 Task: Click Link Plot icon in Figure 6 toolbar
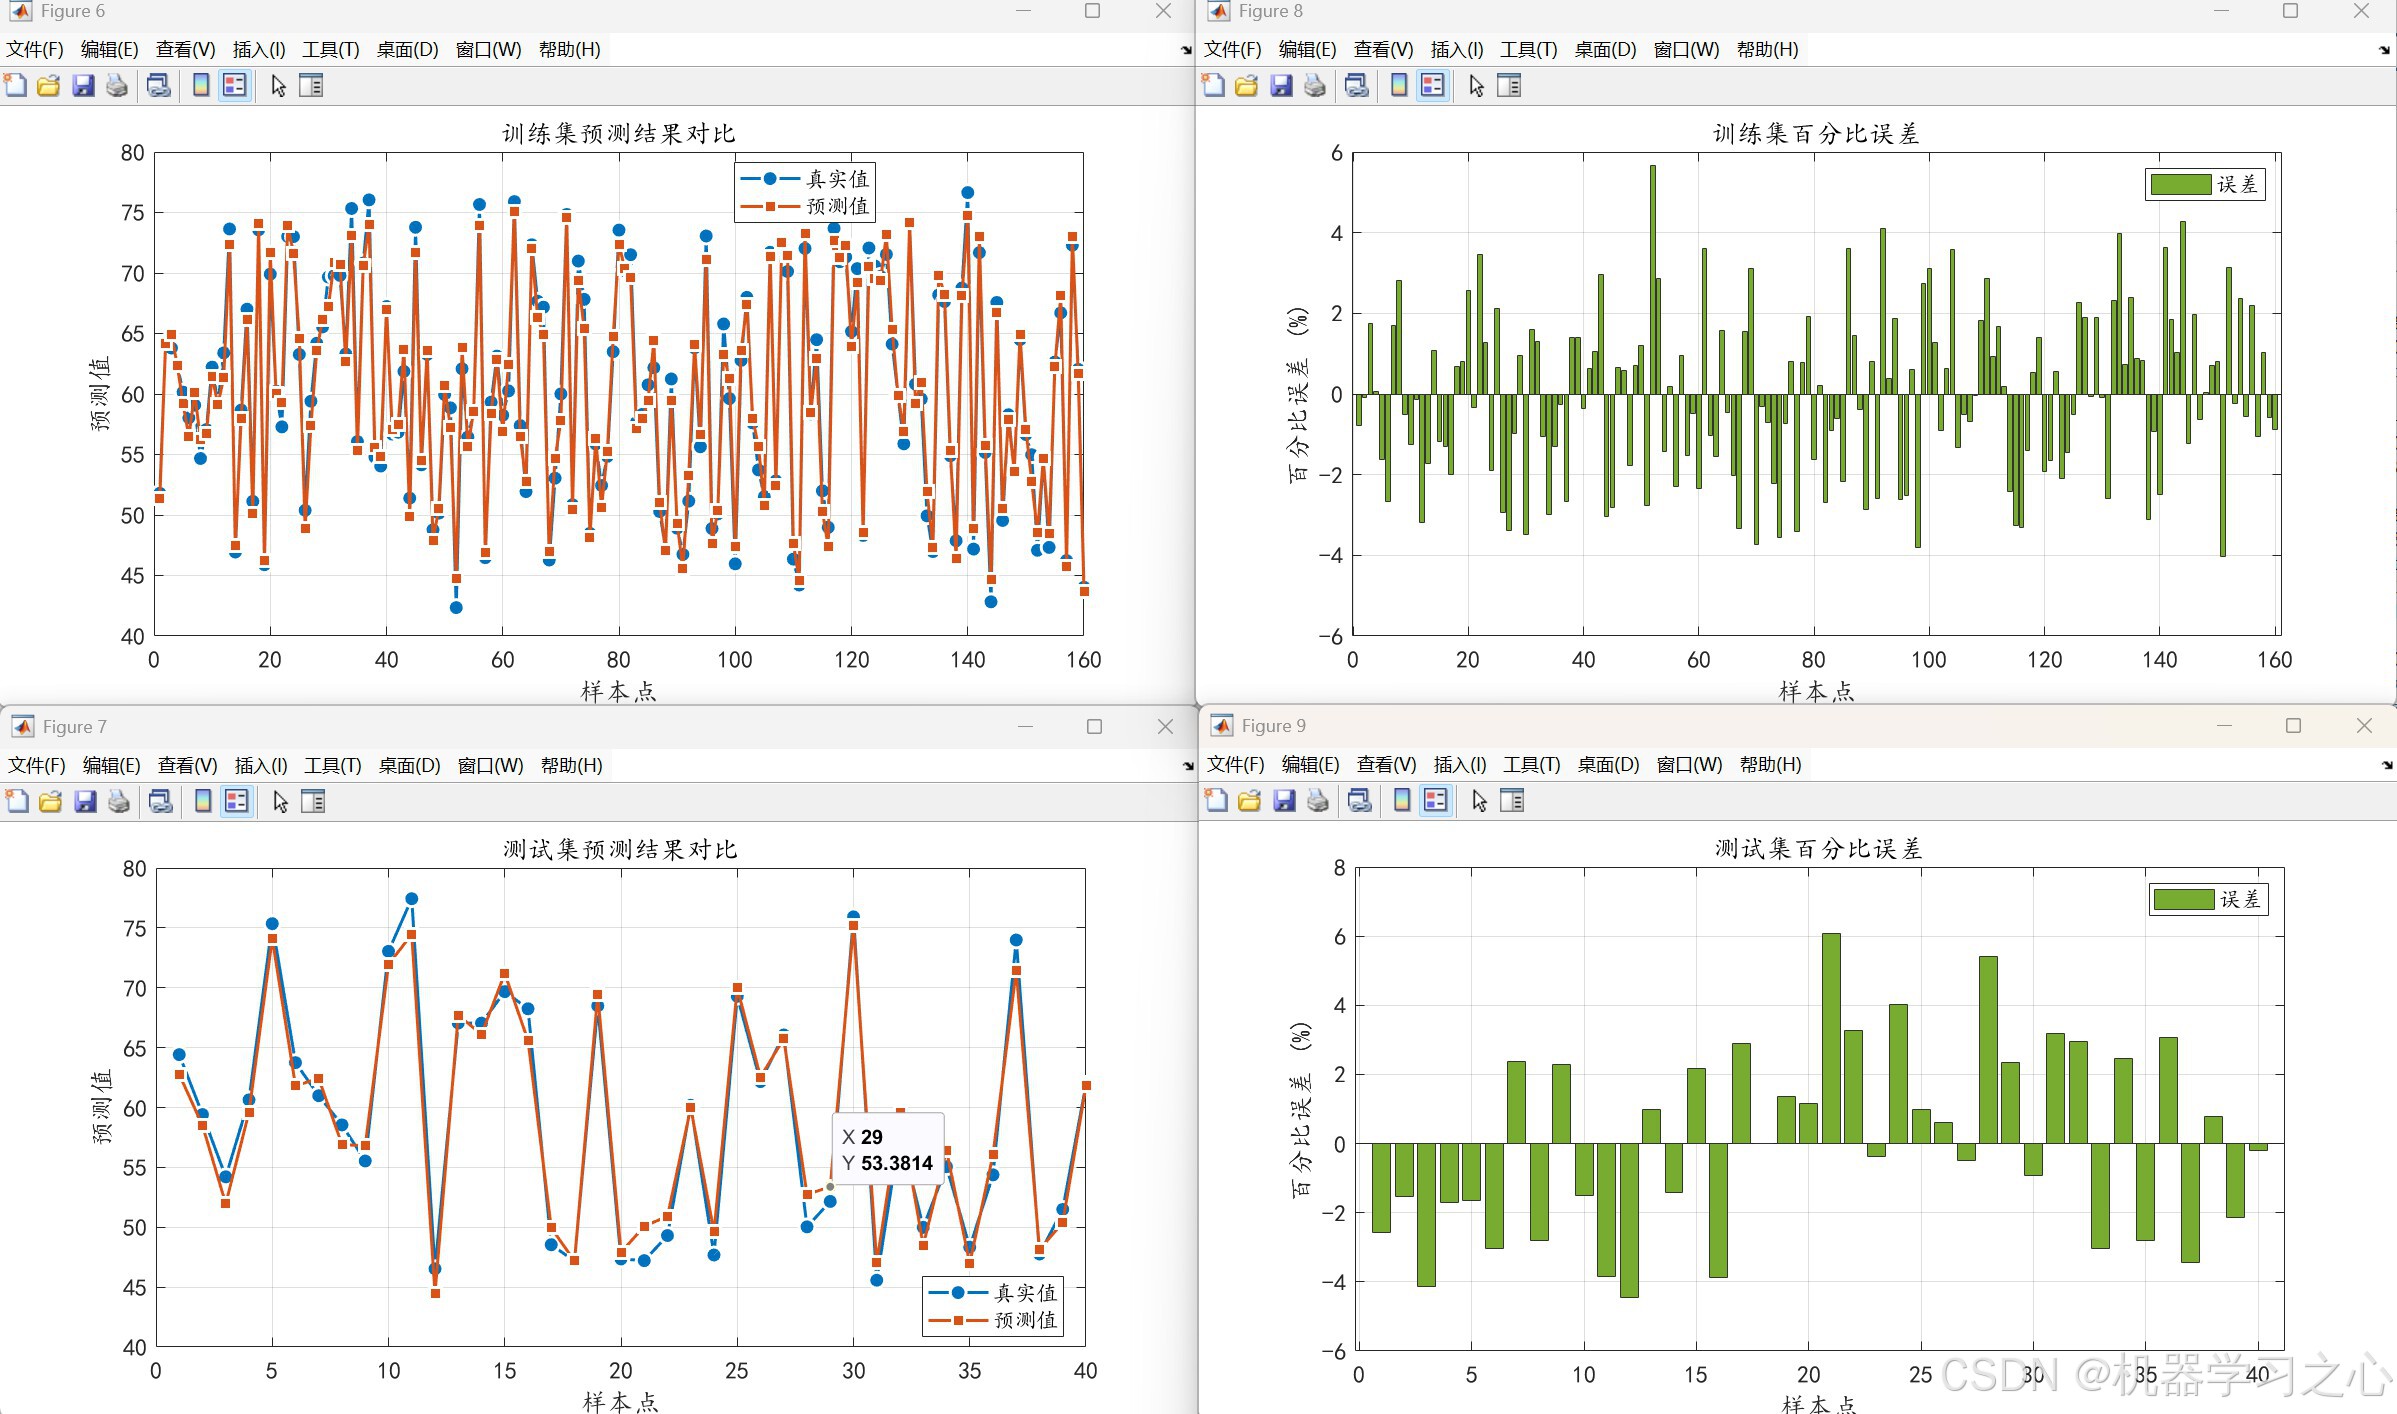coord(158,86)
